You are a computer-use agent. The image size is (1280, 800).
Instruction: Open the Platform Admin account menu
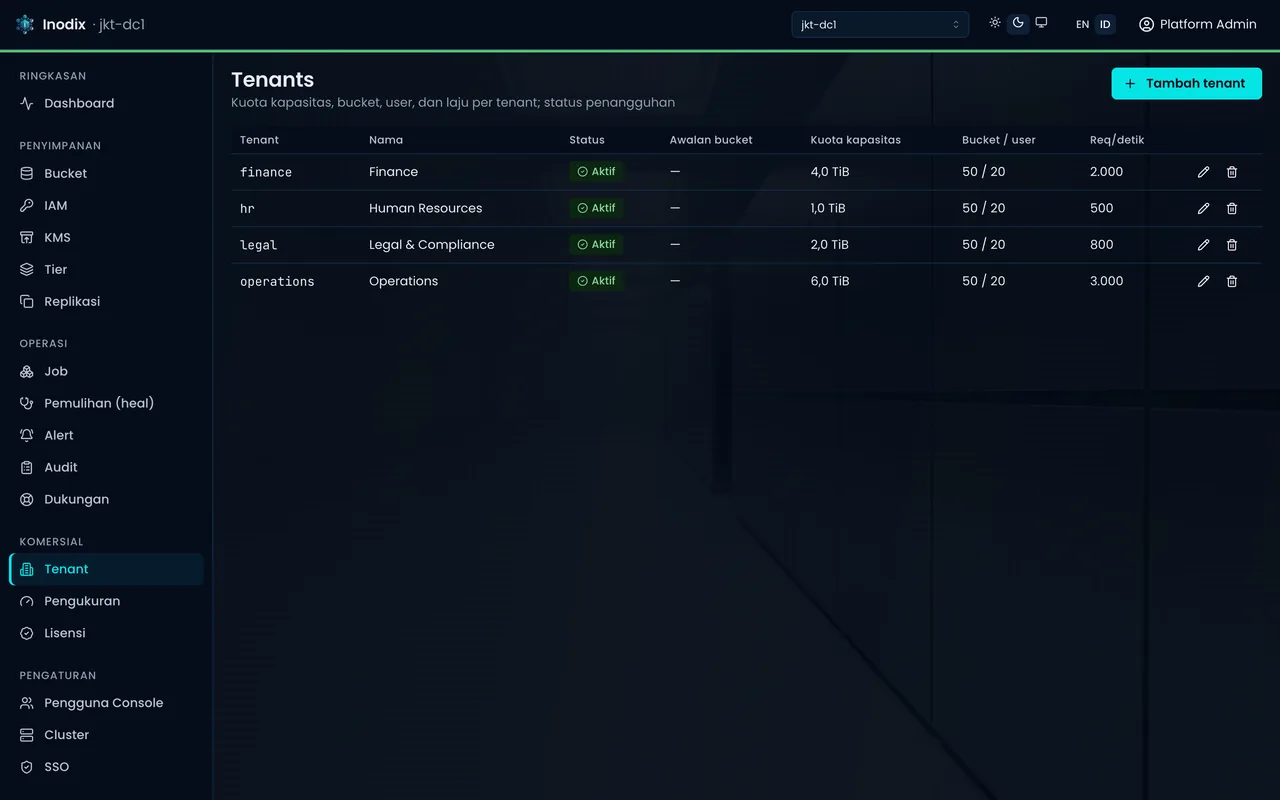1197,24
